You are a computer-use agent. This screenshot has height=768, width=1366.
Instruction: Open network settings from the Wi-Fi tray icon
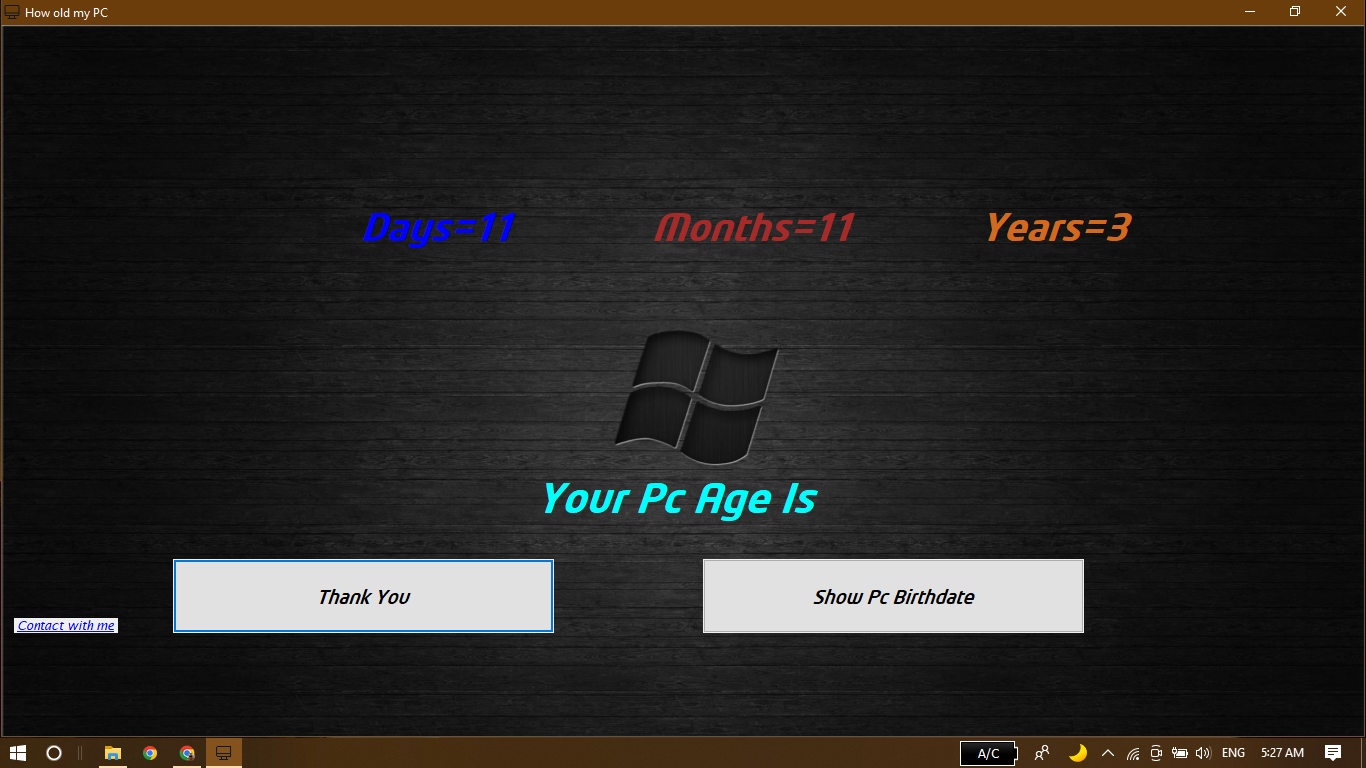1132,753
